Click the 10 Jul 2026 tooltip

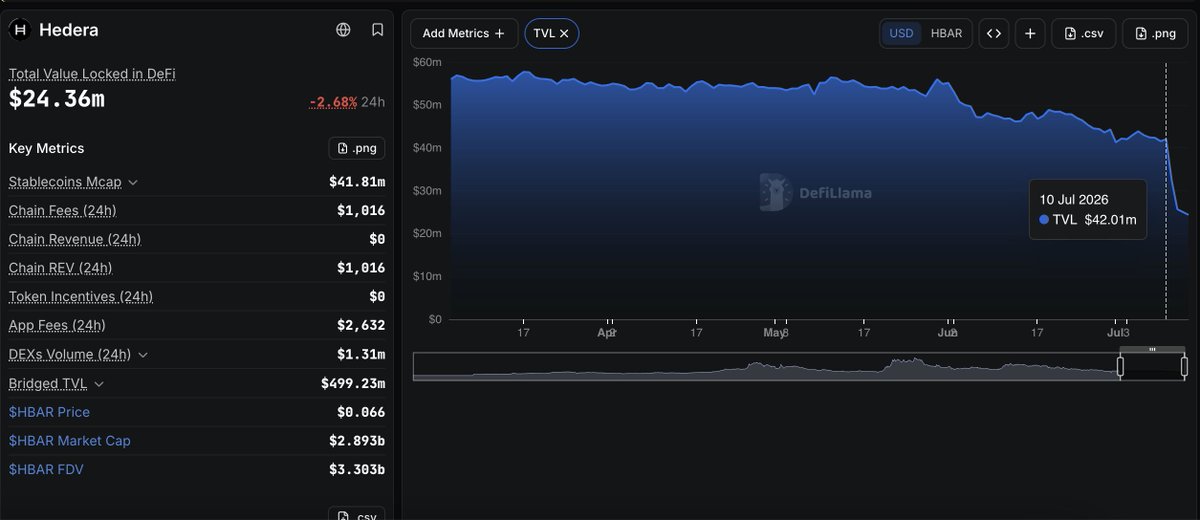pos(1088,210)
